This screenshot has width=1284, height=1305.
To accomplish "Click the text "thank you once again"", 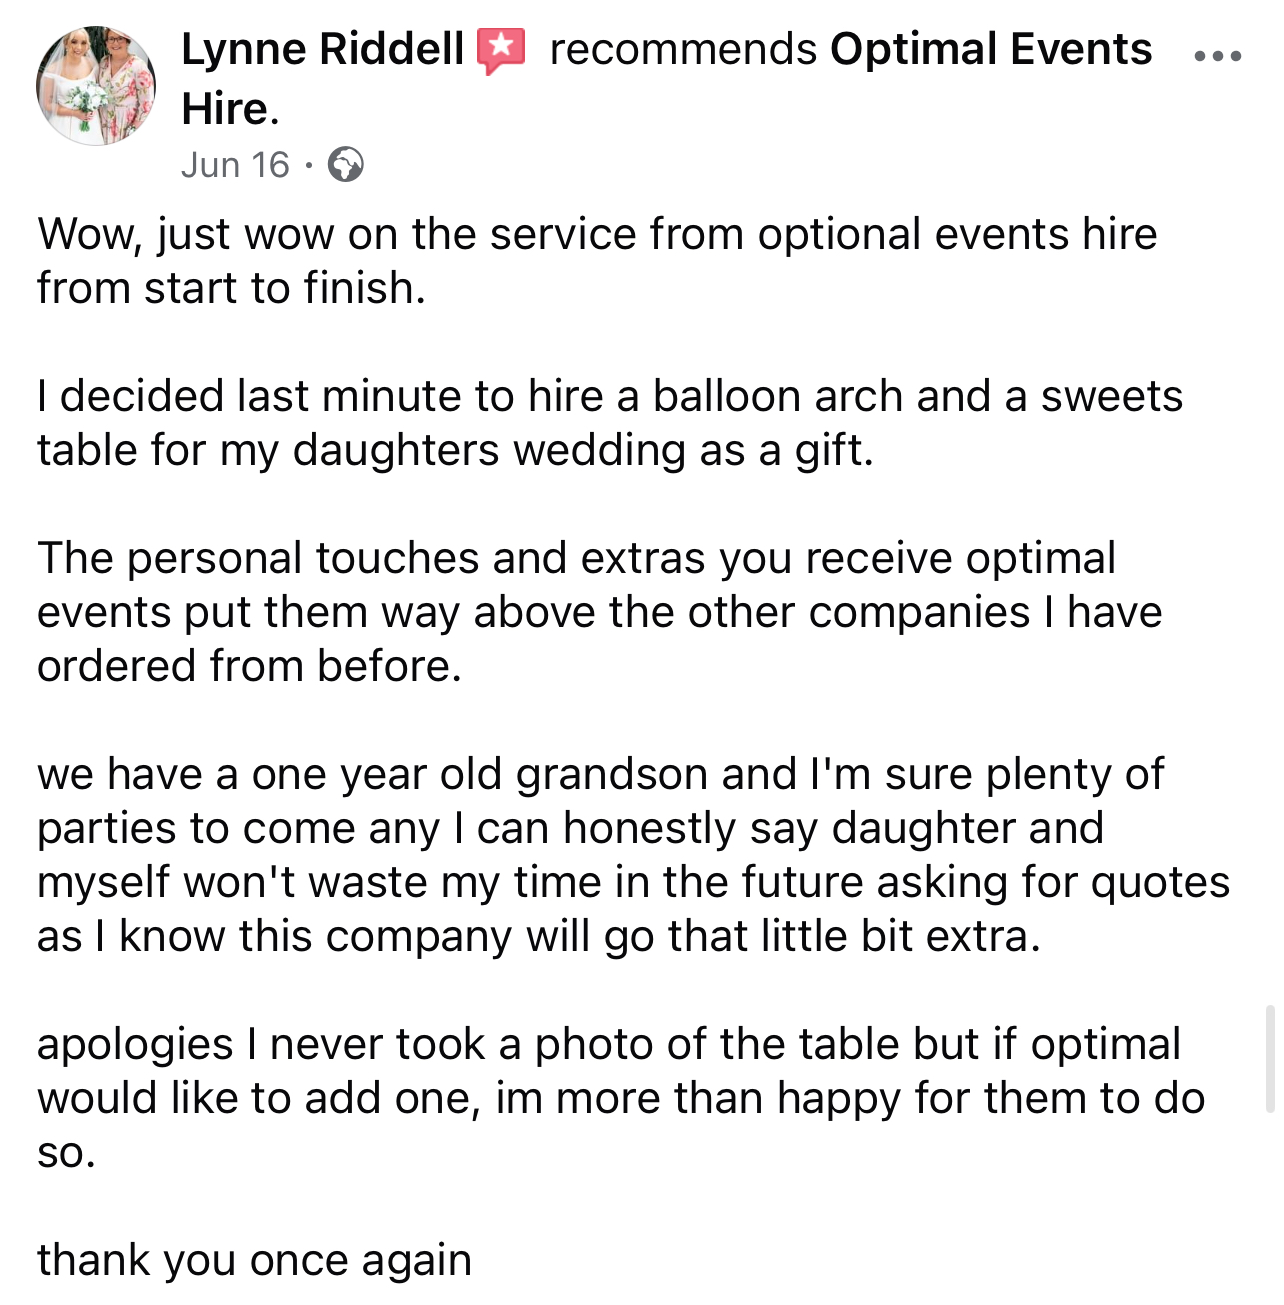I will pyautogui.click(x=254, y=1260).
